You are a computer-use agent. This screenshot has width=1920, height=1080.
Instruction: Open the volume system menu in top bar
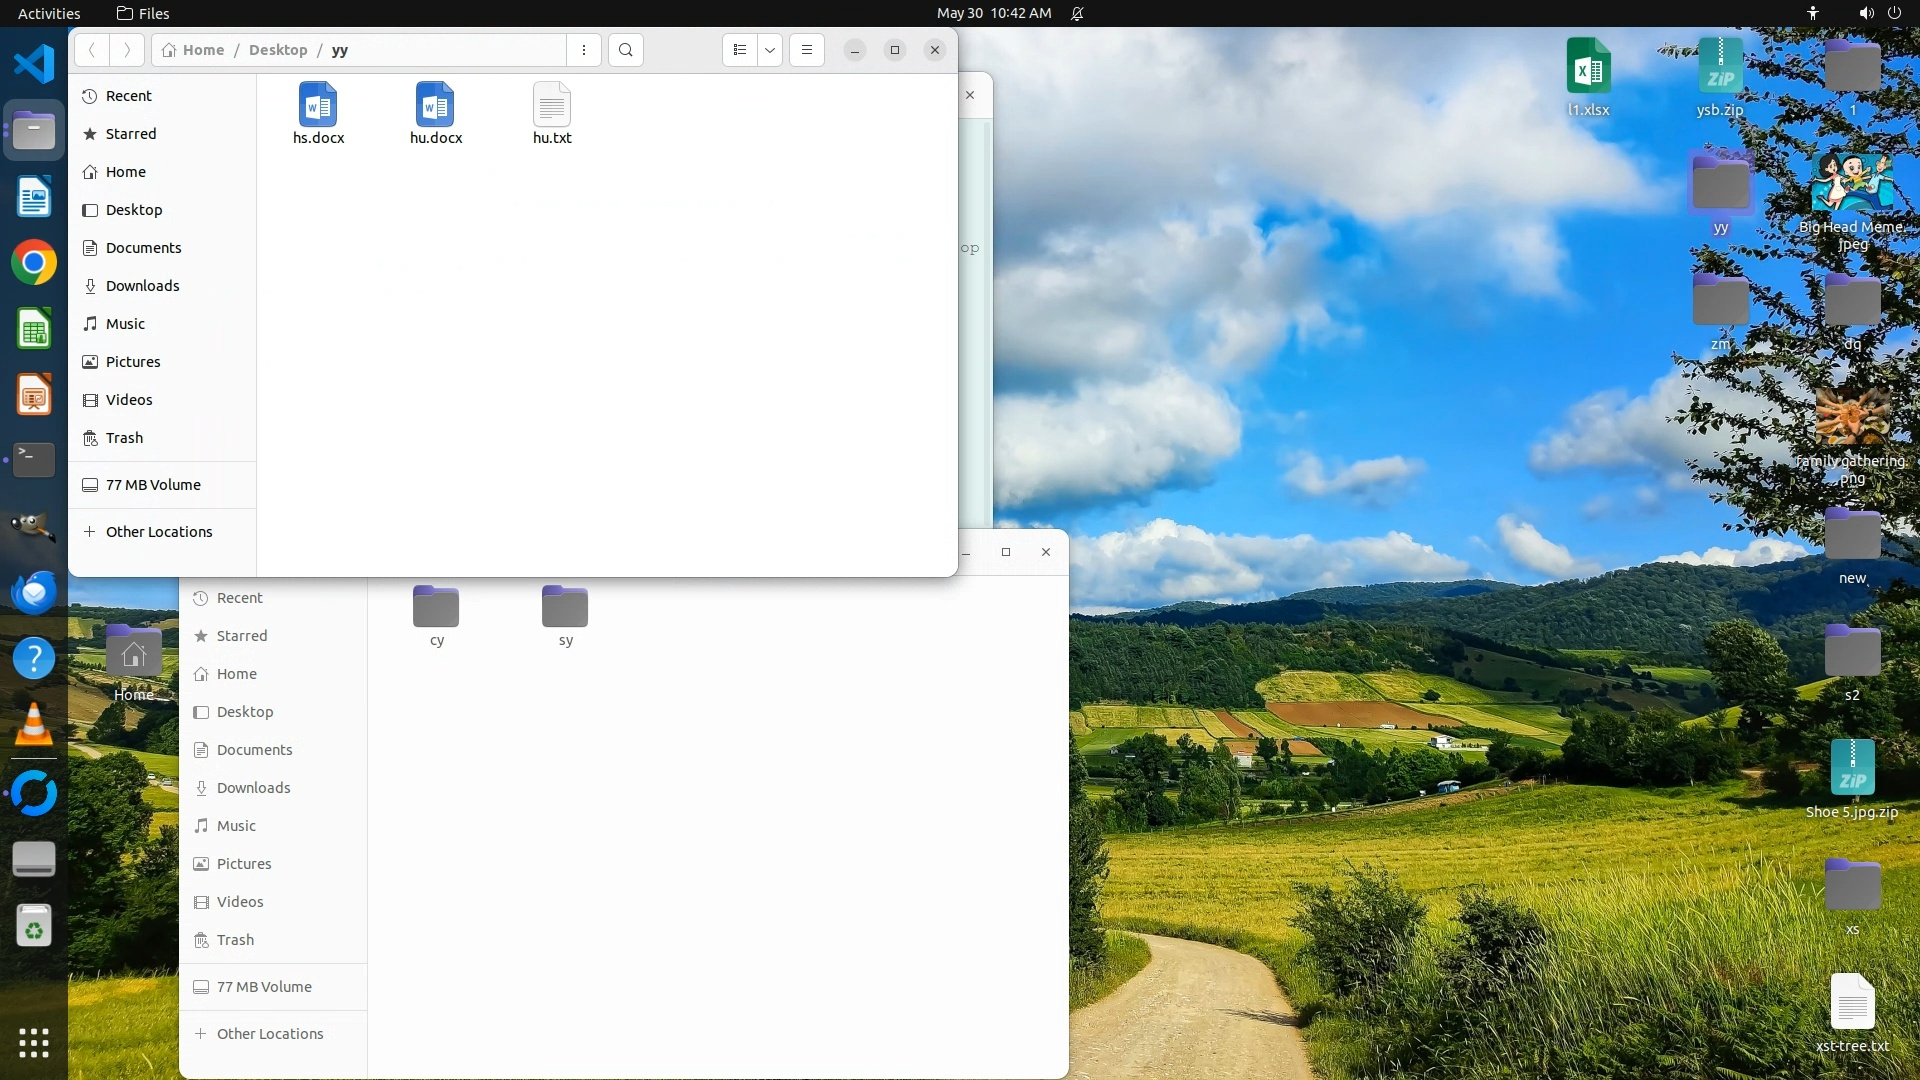point(1866,13)
